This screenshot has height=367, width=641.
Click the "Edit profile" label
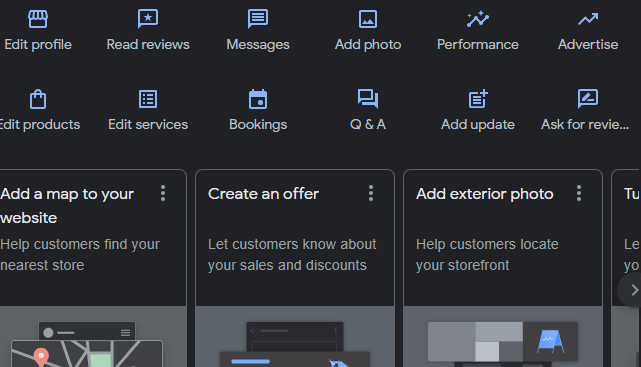tap(38, 45)
